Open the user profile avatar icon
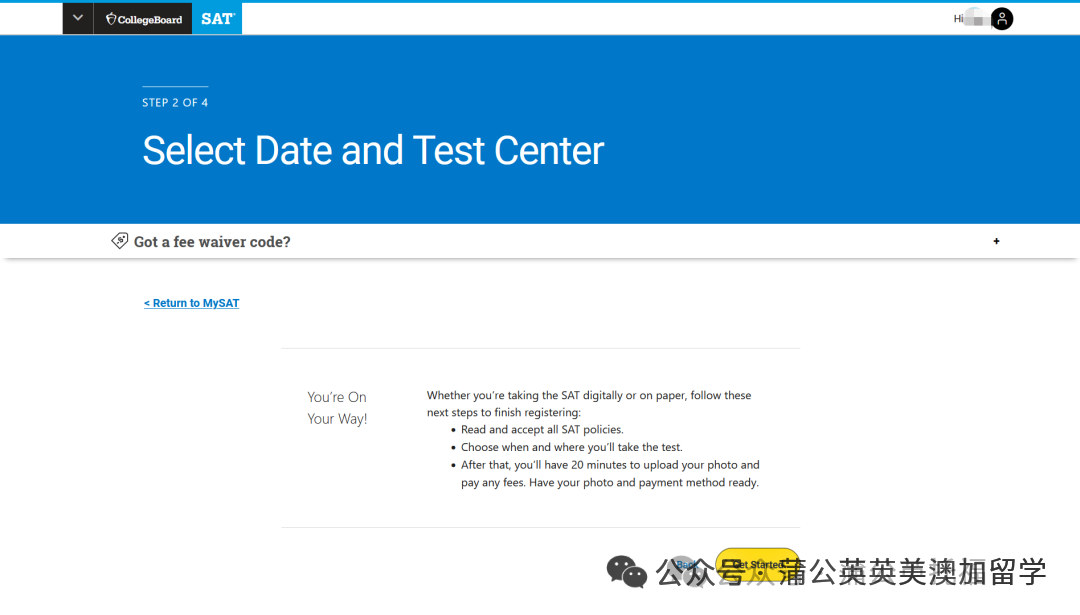 pyautogui.click(x=1001, y=18)
